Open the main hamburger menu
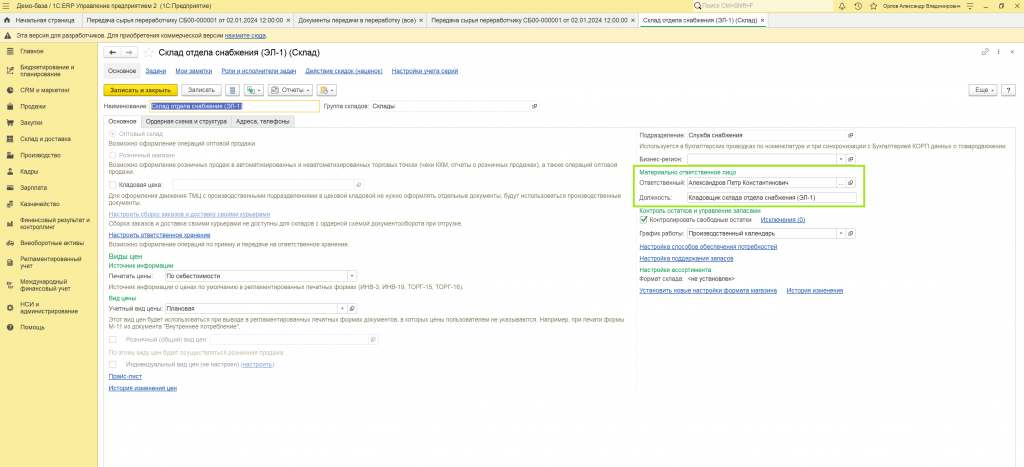The height and width of the screenshot is (467, 1024). click(x=7, y=5)
